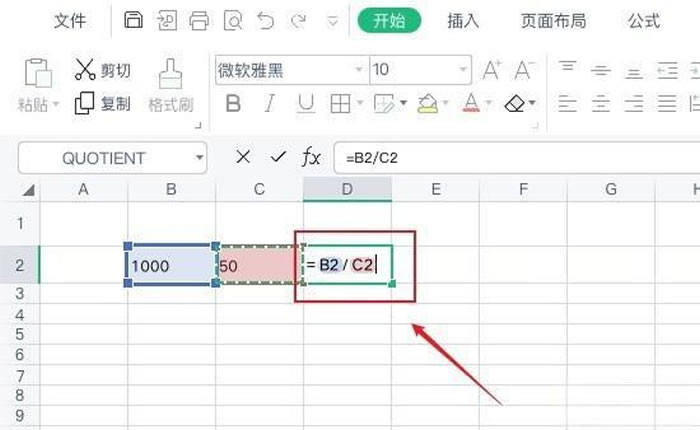Screen dimensions: 700x430
Task: Click the 粘贴 paste icon
Action: click(38, 72)
